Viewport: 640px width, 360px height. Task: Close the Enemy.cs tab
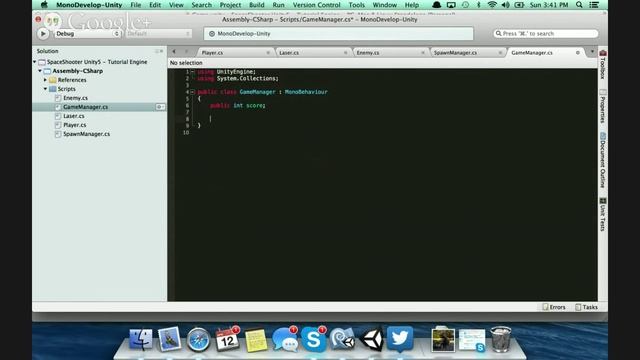423,53
